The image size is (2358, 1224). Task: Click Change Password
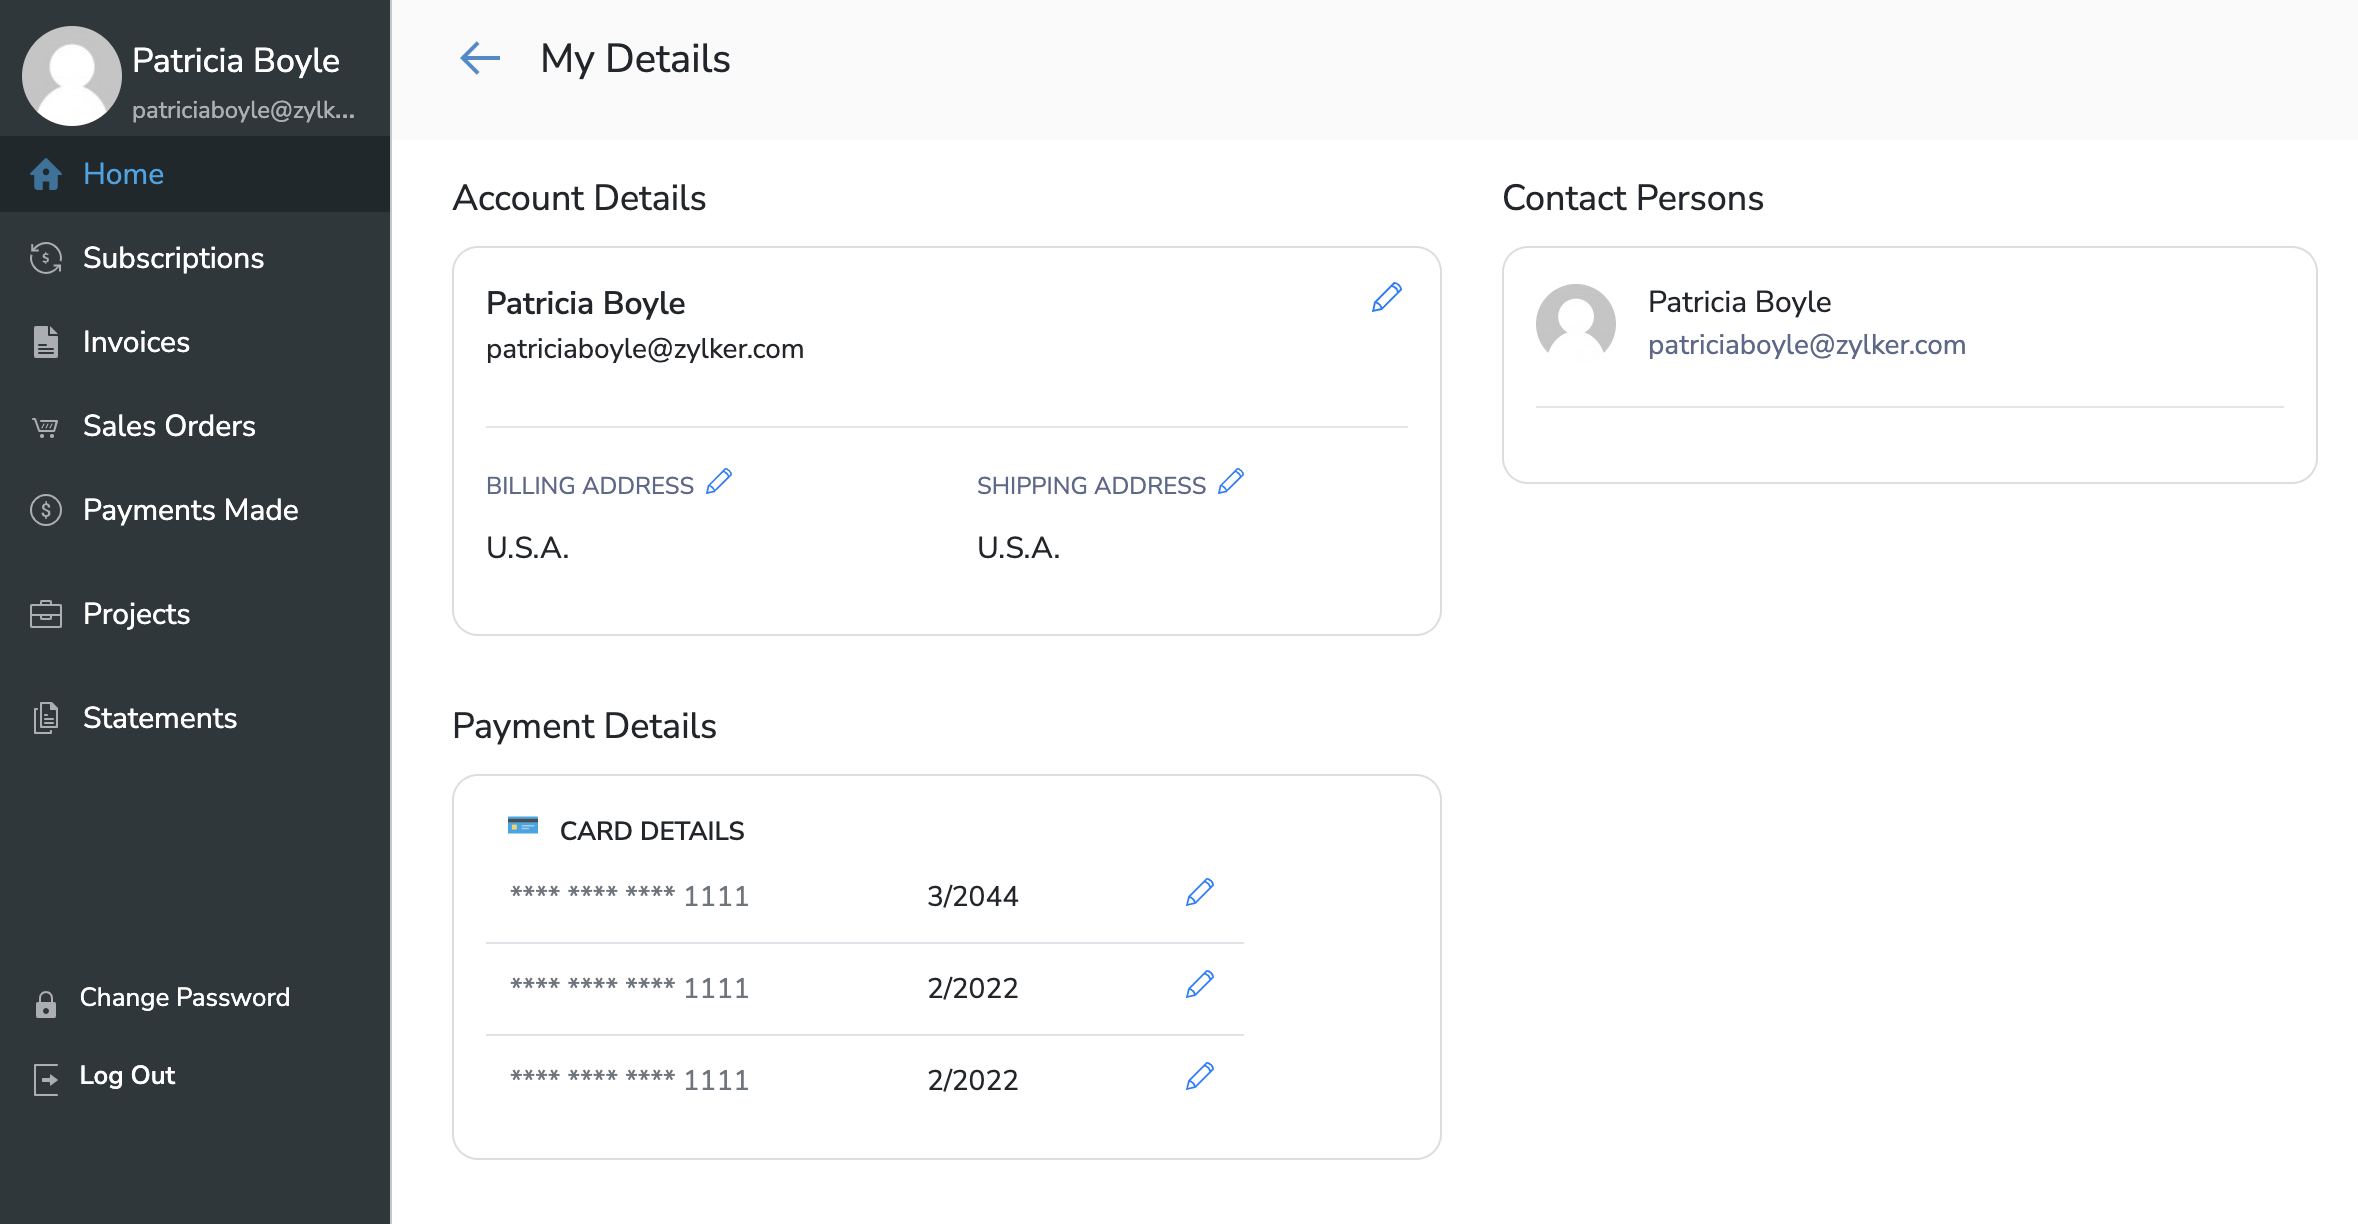(184, 998)
